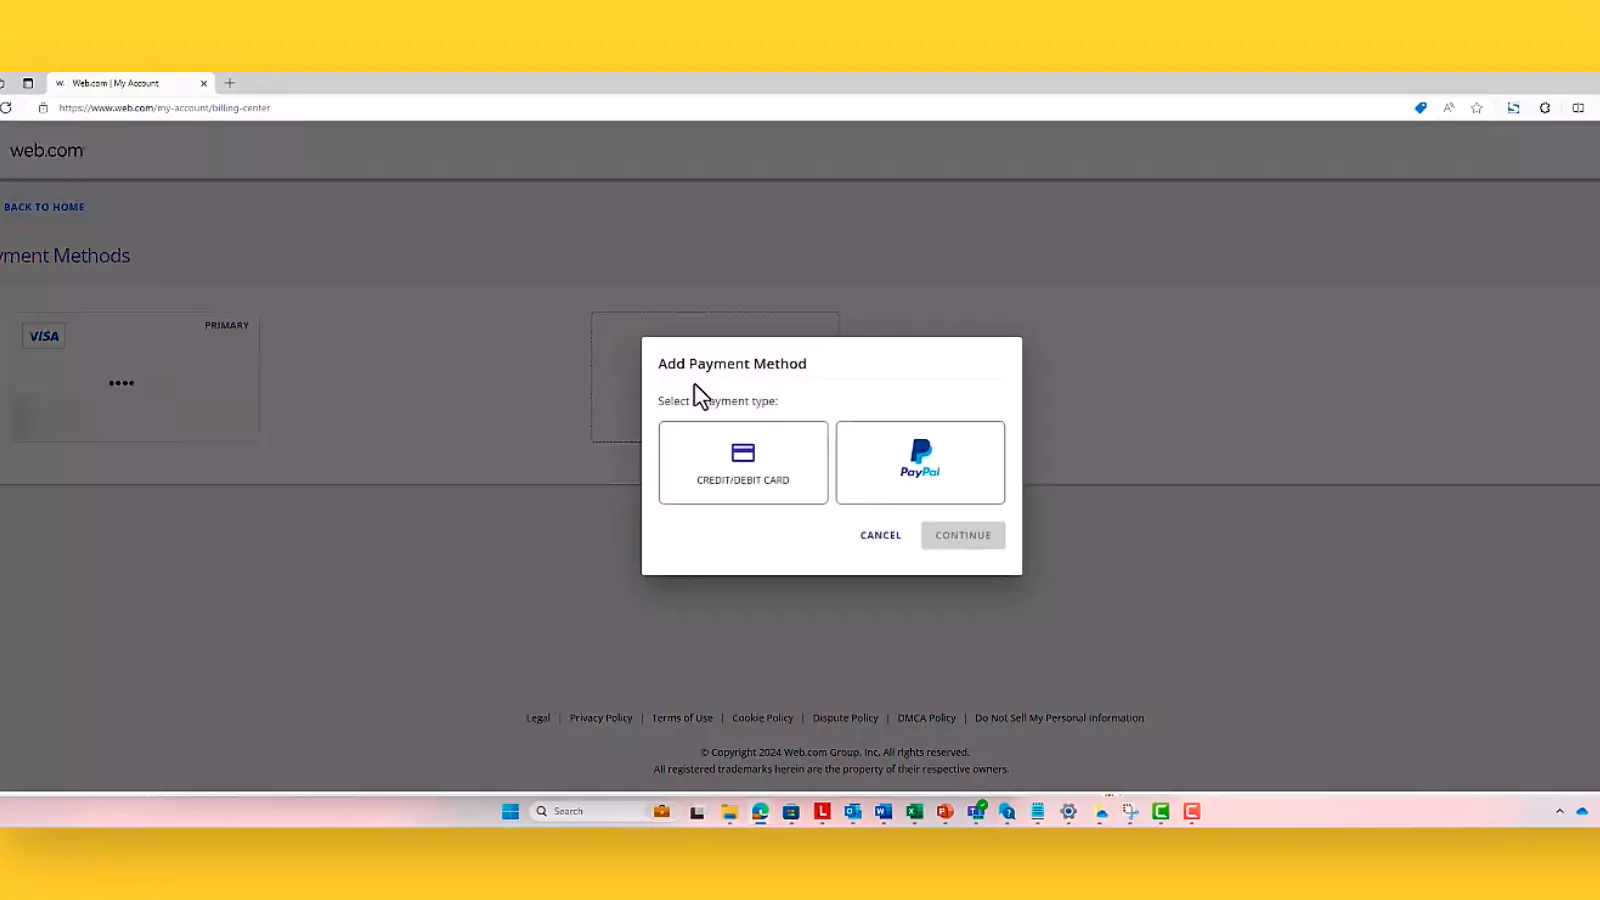Click the OneDrive cloud tray icon
Screen dimensions: 1600x900
point(1582,811)
